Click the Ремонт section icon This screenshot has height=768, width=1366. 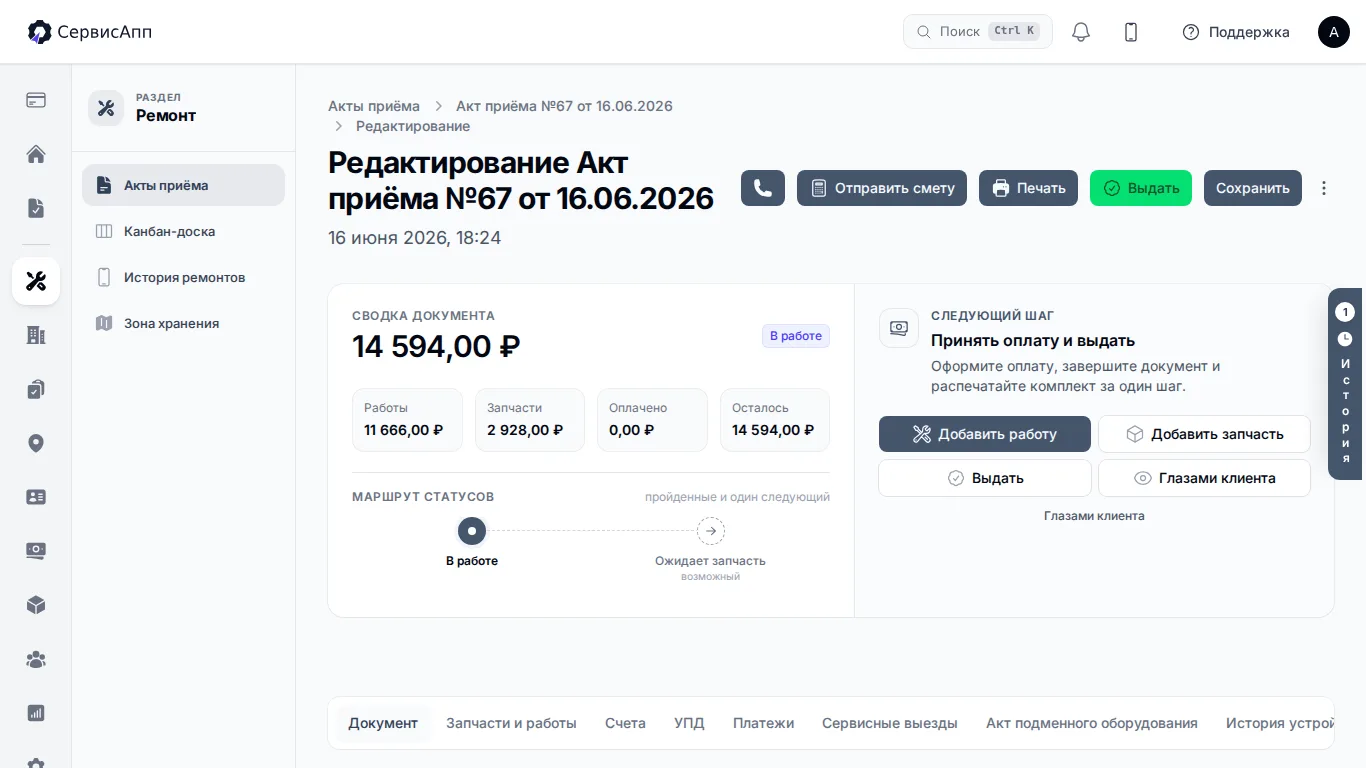tap(106, 108)
